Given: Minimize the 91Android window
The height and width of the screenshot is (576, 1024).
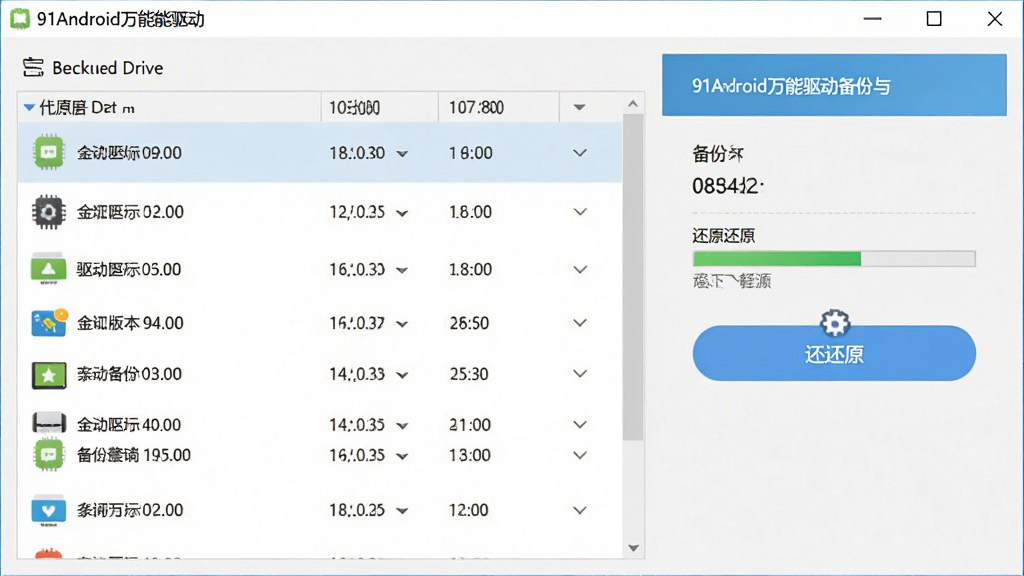Looking at the screenshot, I should (x=872, y=19).
